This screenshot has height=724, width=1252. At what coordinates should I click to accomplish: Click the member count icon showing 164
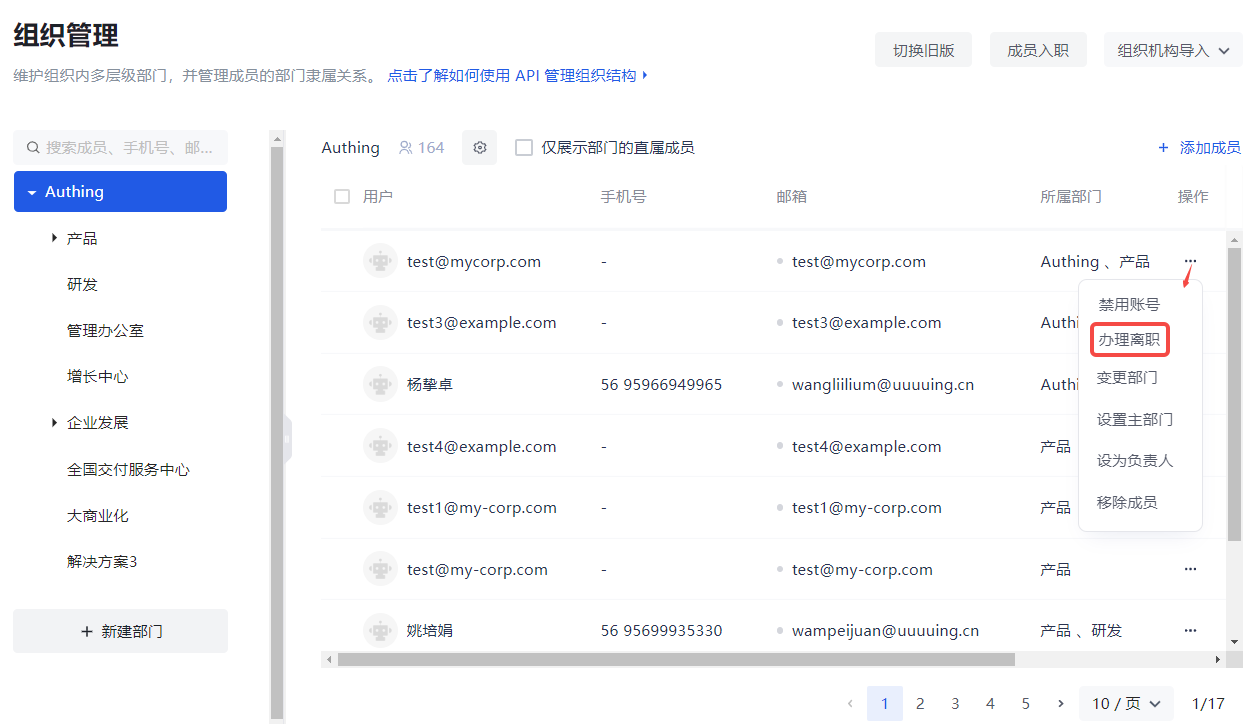tap(406, 148)
